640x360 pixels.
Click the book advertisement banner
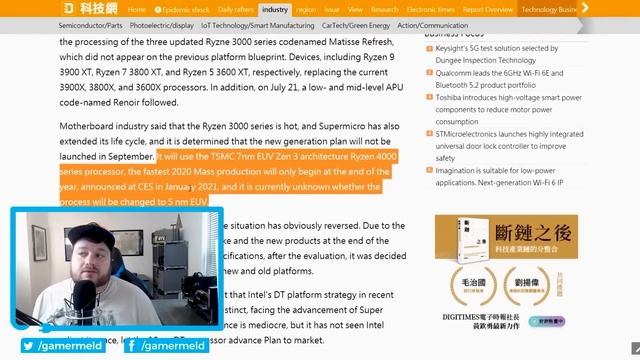coord(506,237)
